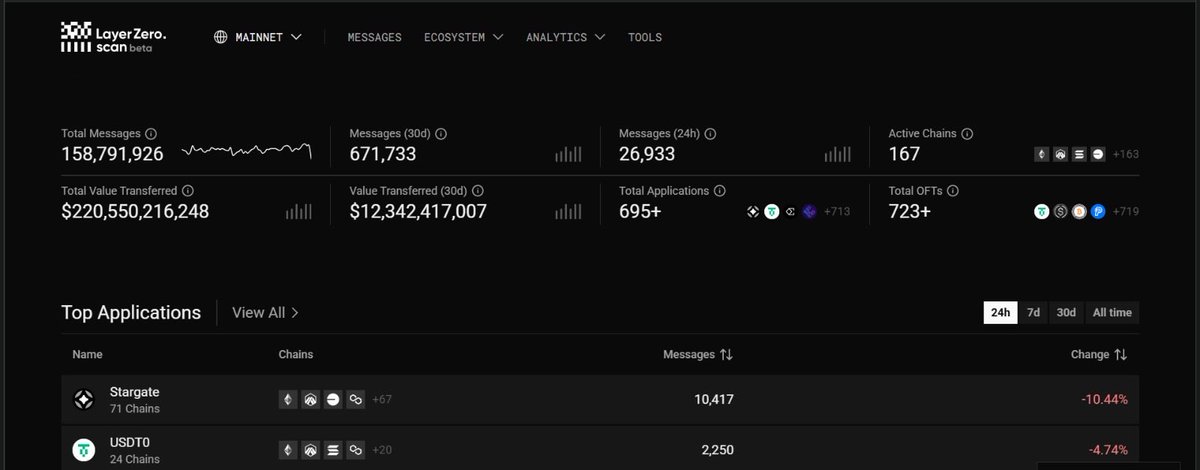Click the +713 more applications count

click(837, 211)
